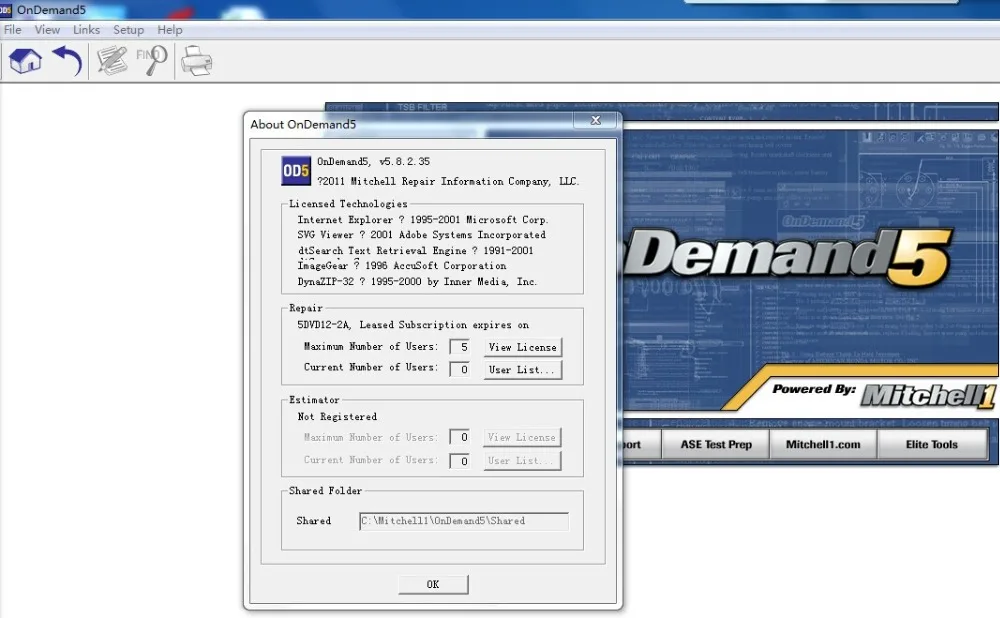Screen dimensions: 1000x618
Task: Click View License button under Repair
Action: [522, 347]
